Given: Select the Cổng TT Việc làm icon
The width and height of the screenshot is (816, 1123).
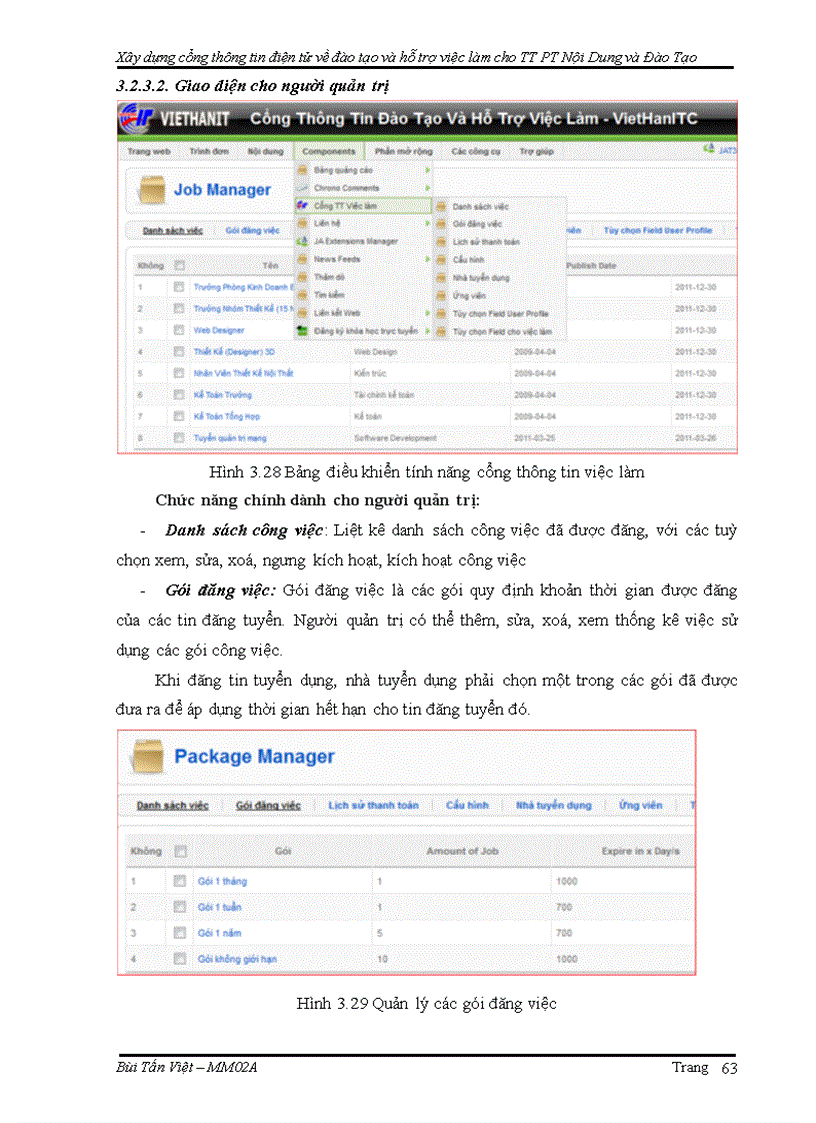Looking at the screenshot, I should click(x=300, y=204).
